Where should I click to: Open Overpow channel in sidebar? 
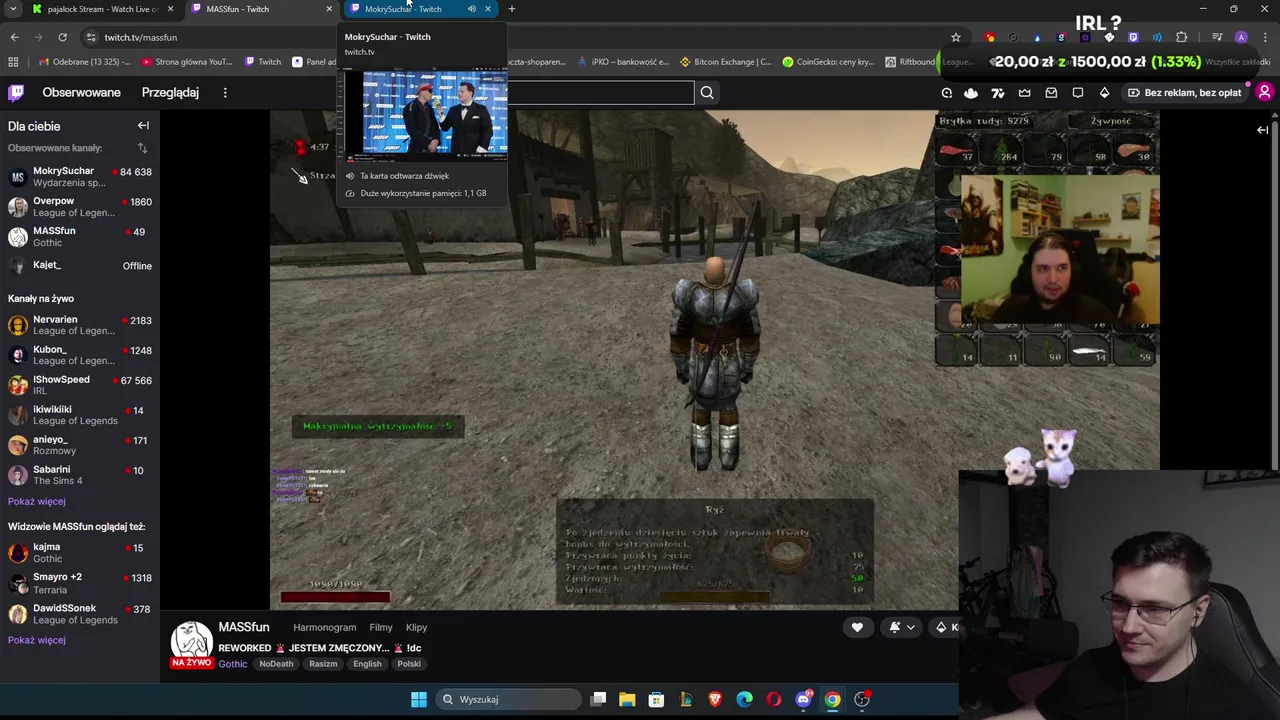tap(80, 207)
